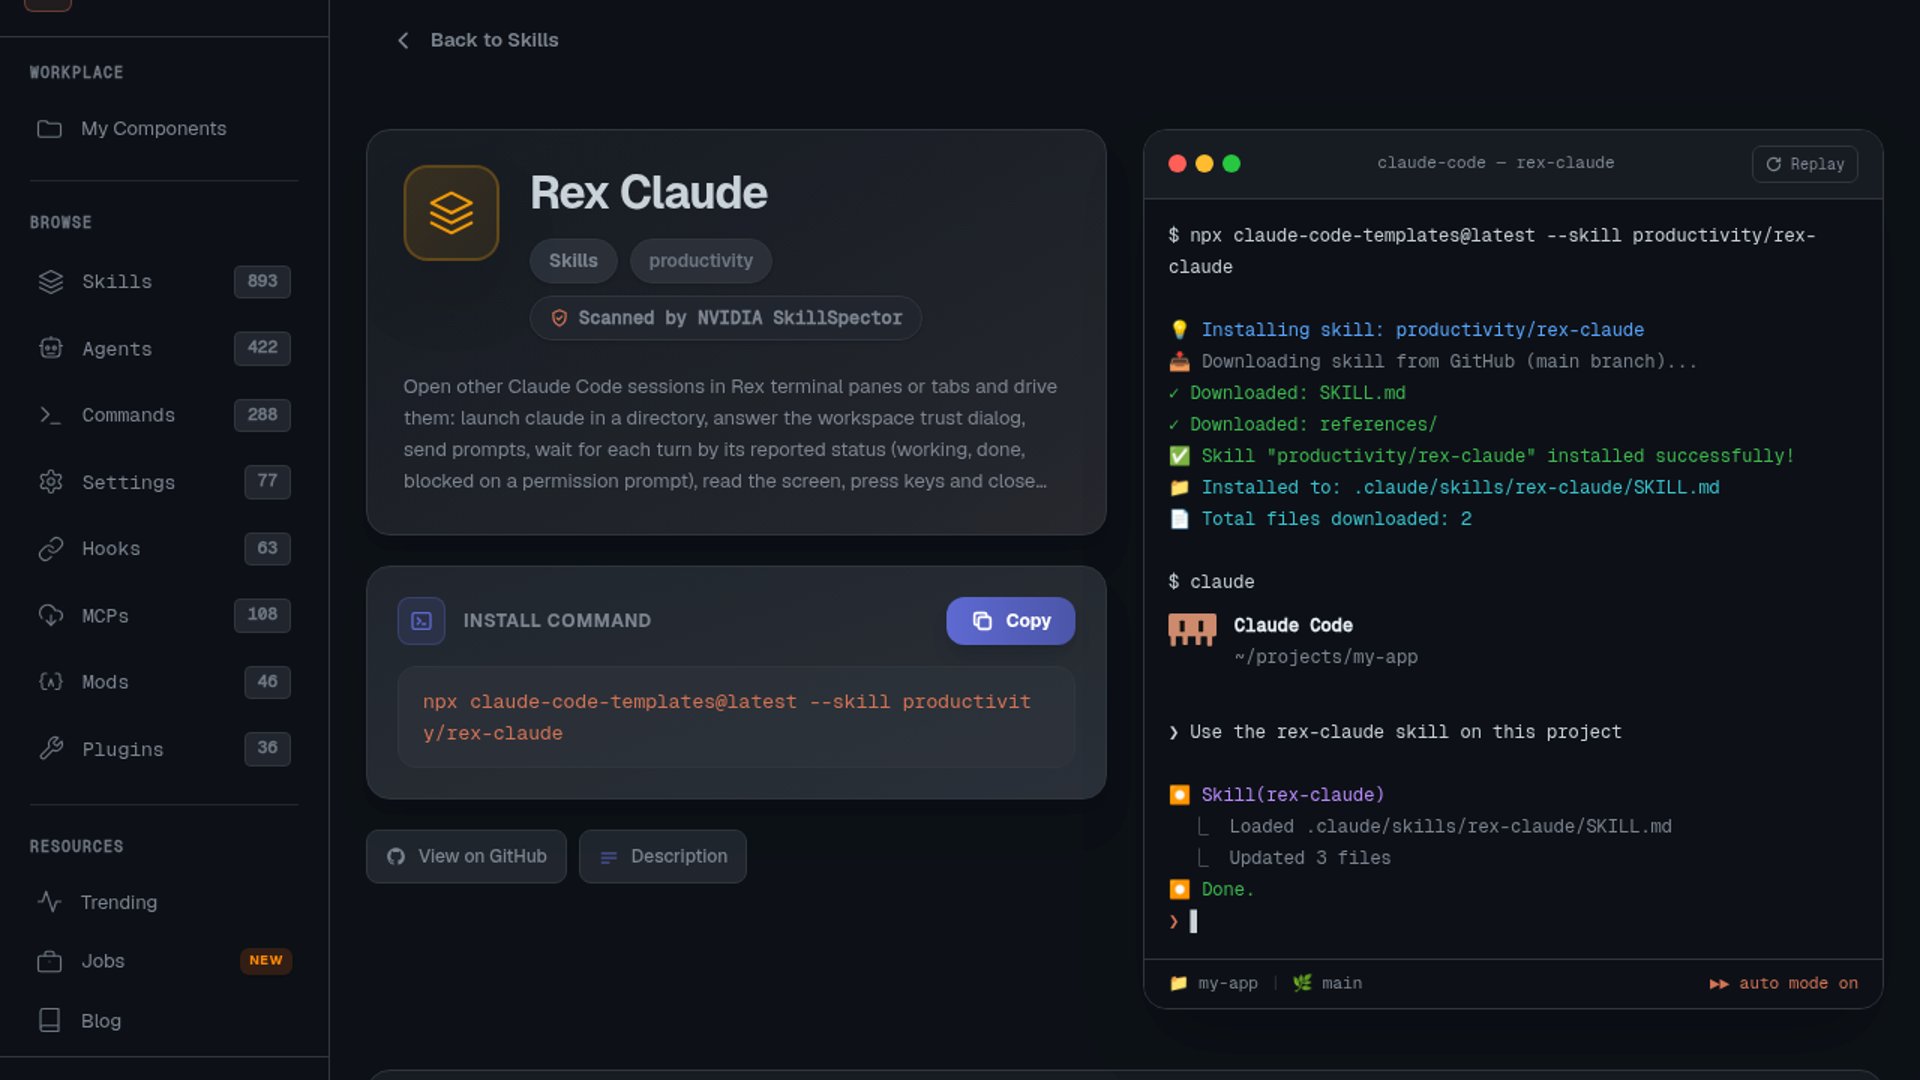This screenshot has width=1920, height=1080.
Task: Open the Agents section in the sidebar
Action: coord(164,348)
